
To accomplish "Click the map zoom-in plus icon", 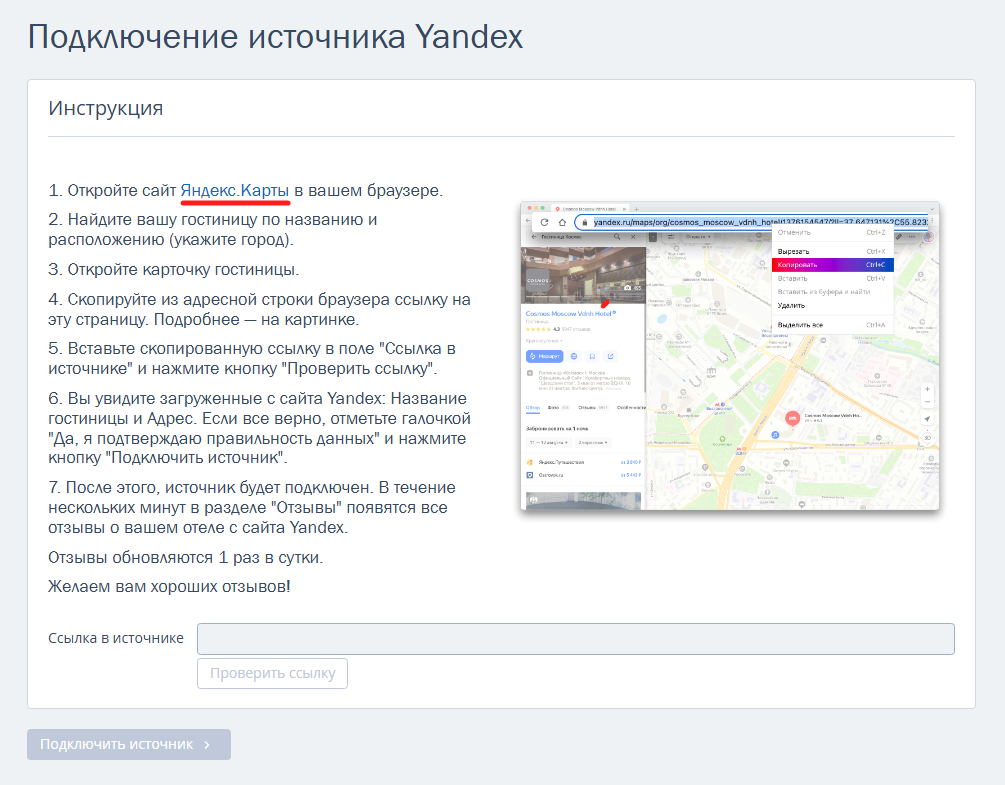I will 927,390.
